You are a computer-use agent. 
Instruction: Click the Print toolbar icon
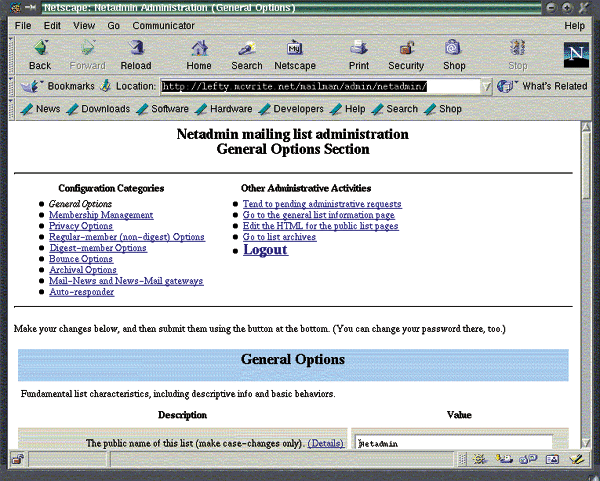coord(358,54)
